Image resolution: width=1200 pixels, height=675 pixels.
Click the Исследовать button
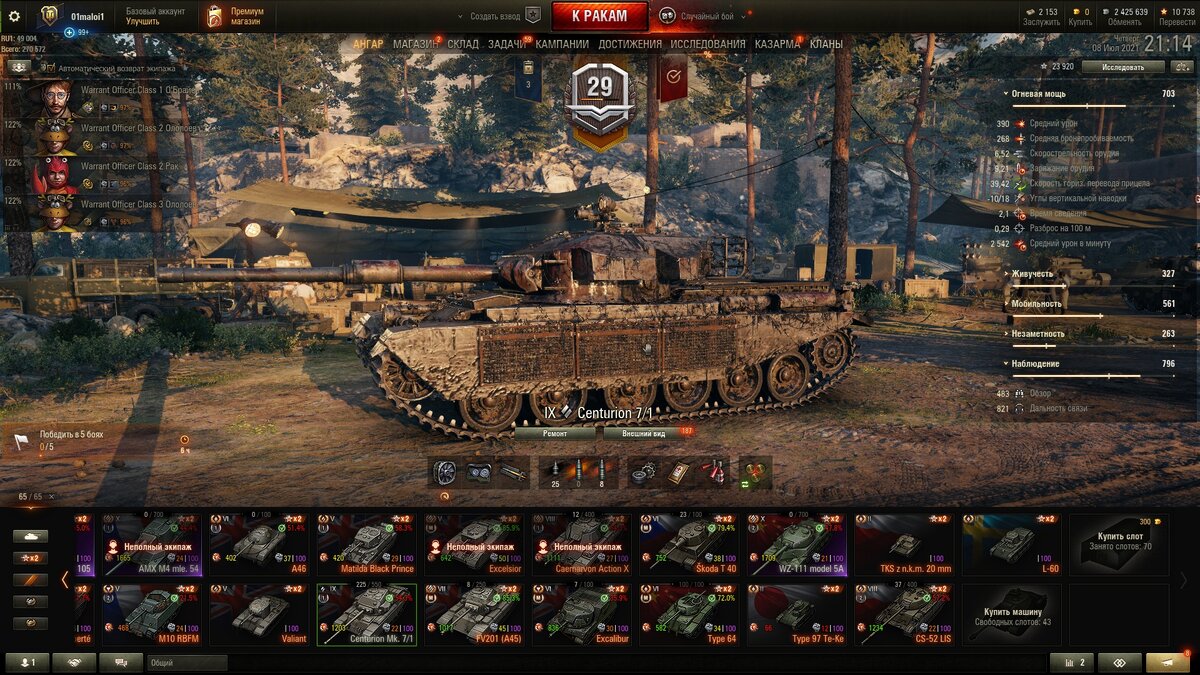(x=1124, y=67)
